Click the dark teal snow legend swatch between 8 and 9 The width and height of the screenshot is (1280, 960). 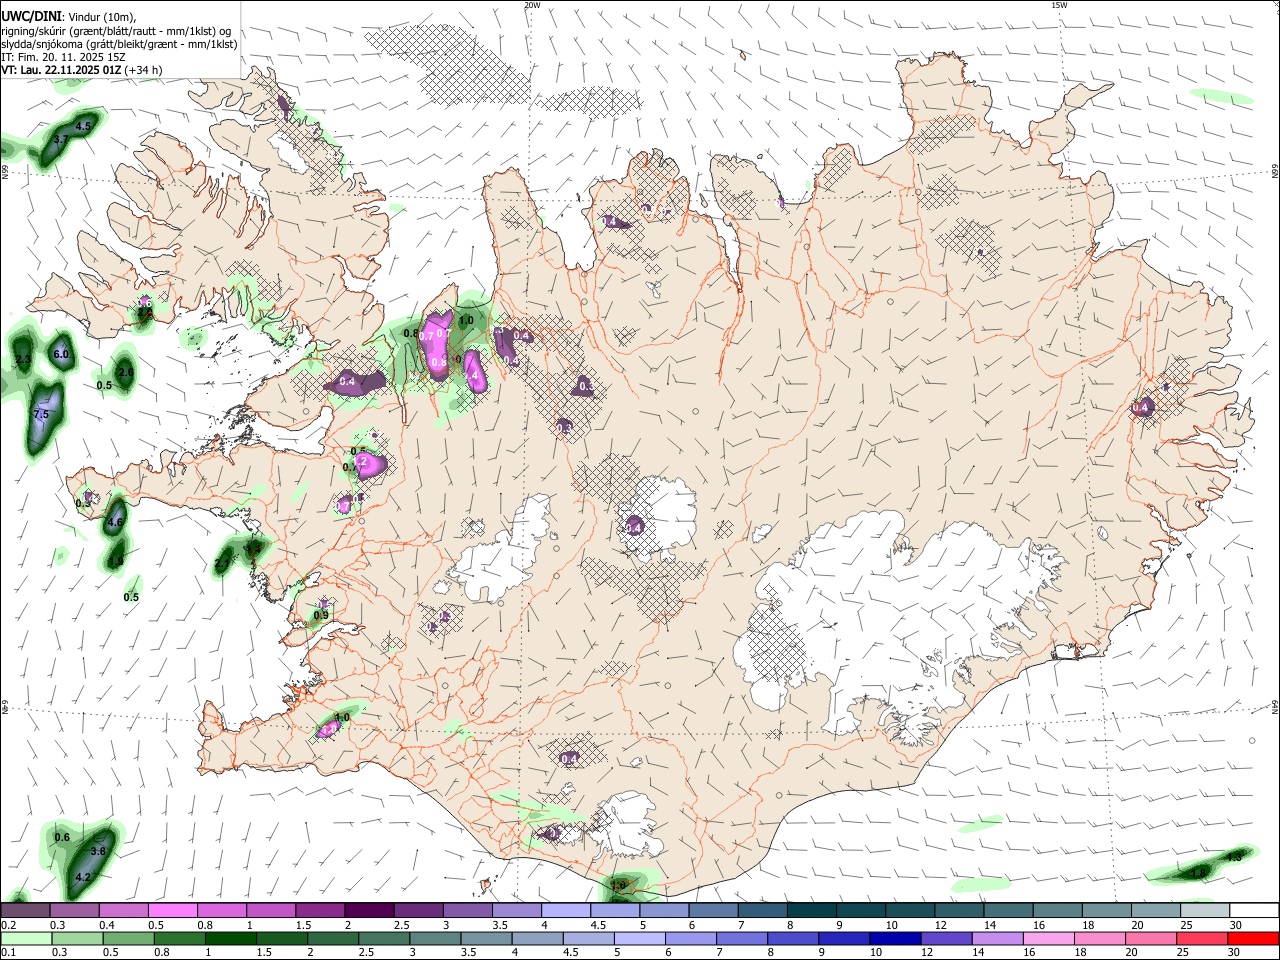coord(810,910)
